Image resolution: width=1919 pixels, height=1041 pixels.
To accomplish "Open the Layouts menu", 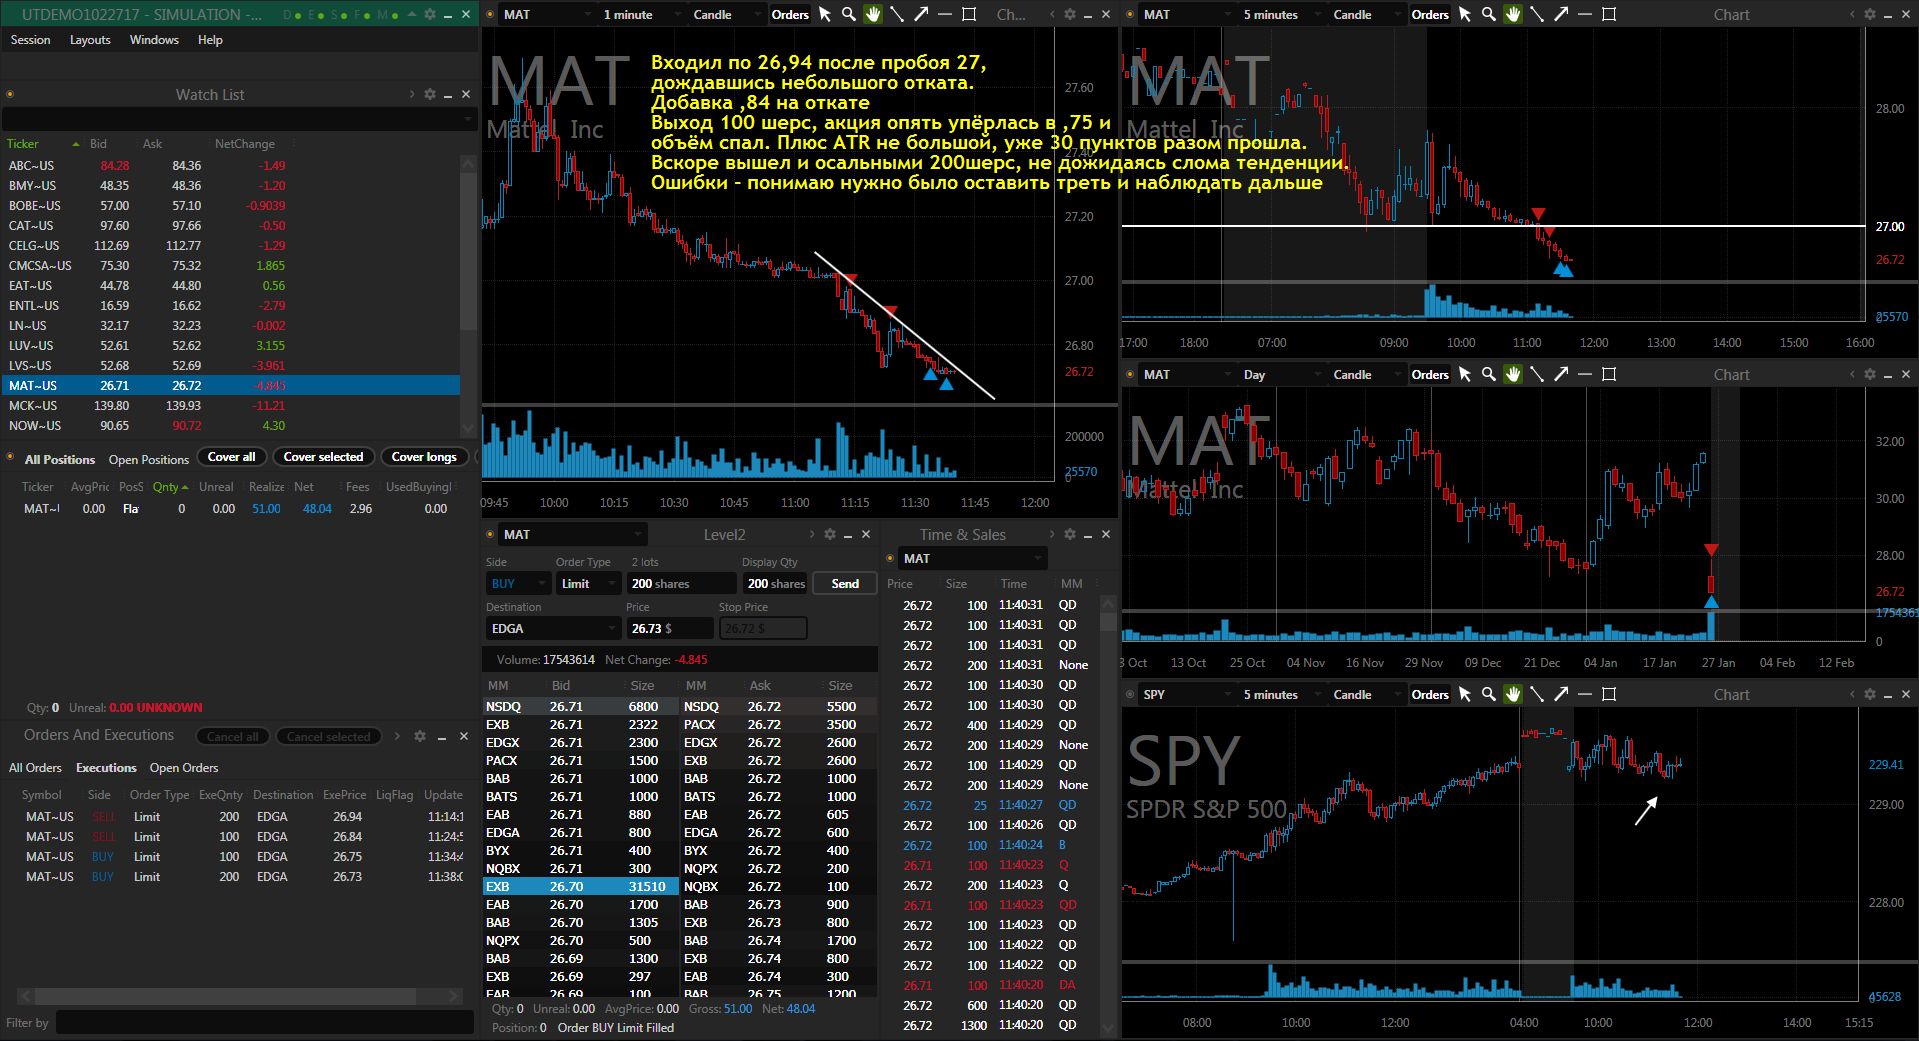I will 90,40.
